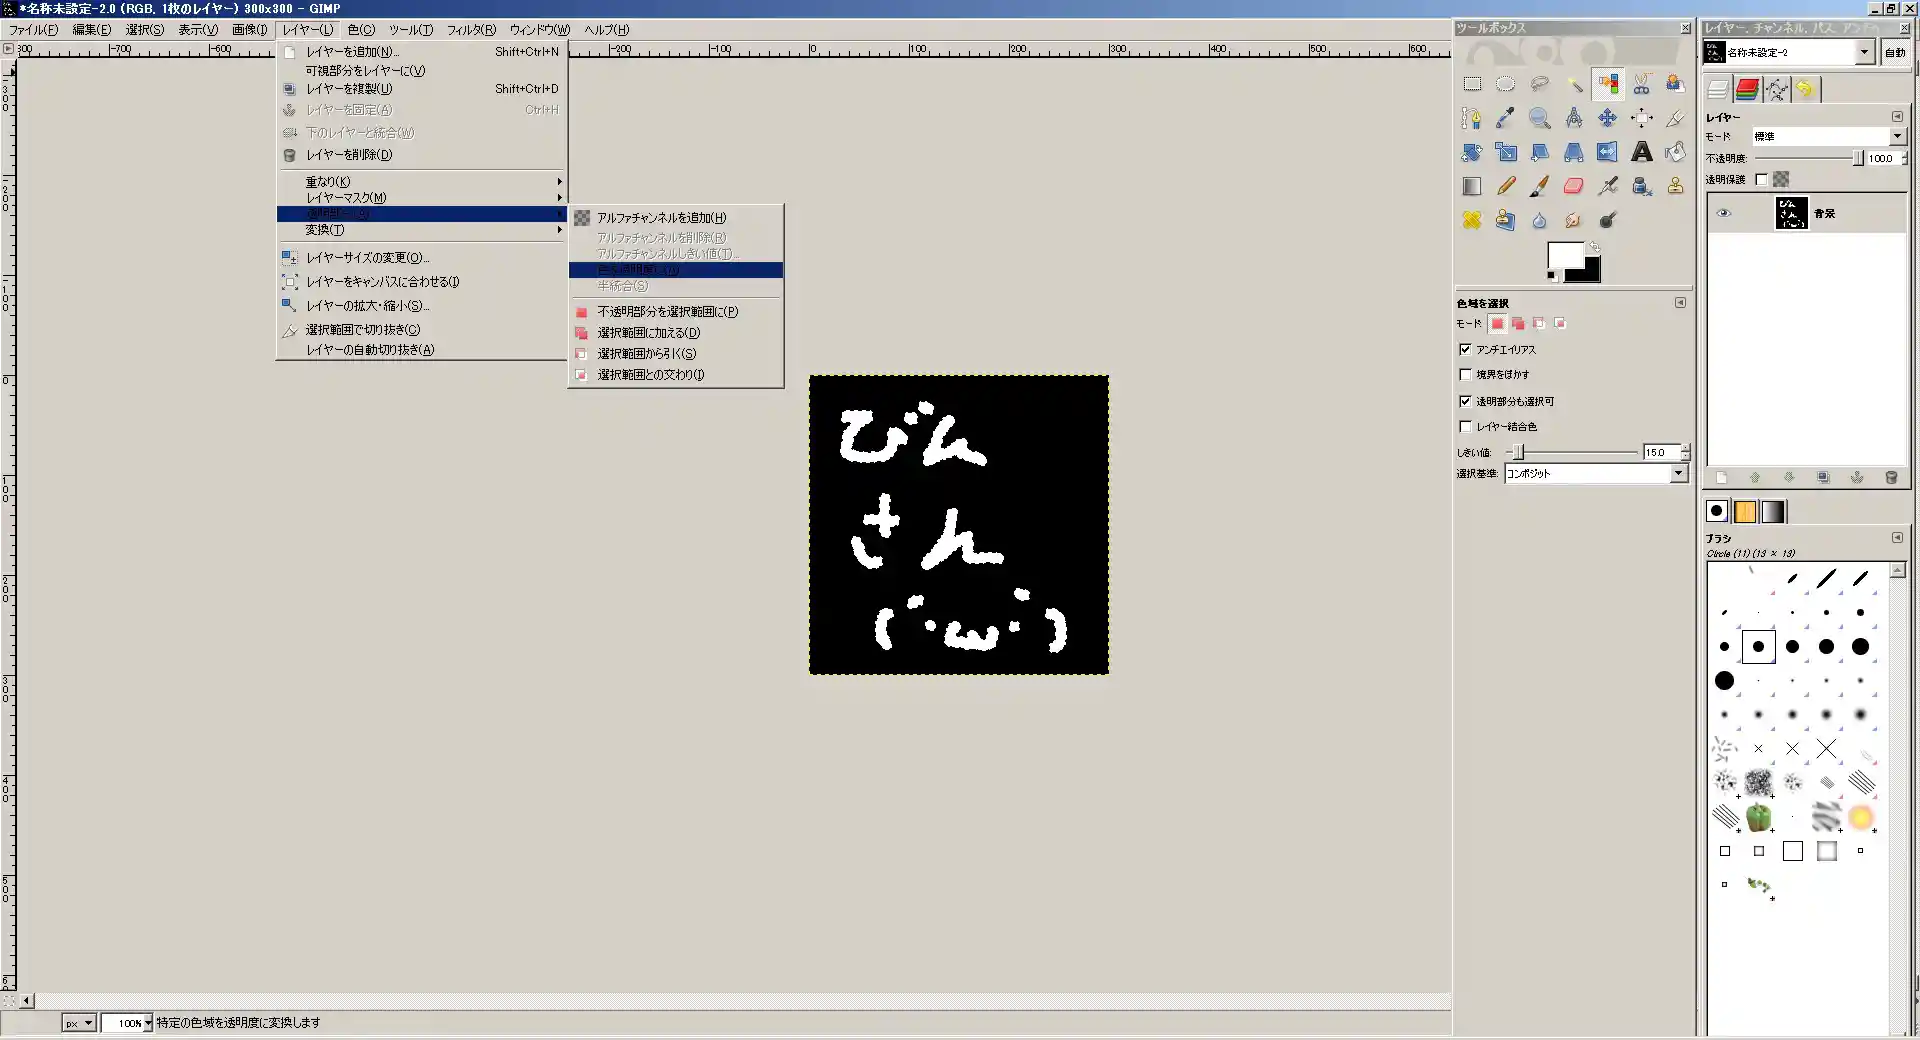Open the フィルタ(R) menu

tap(470, 30)
